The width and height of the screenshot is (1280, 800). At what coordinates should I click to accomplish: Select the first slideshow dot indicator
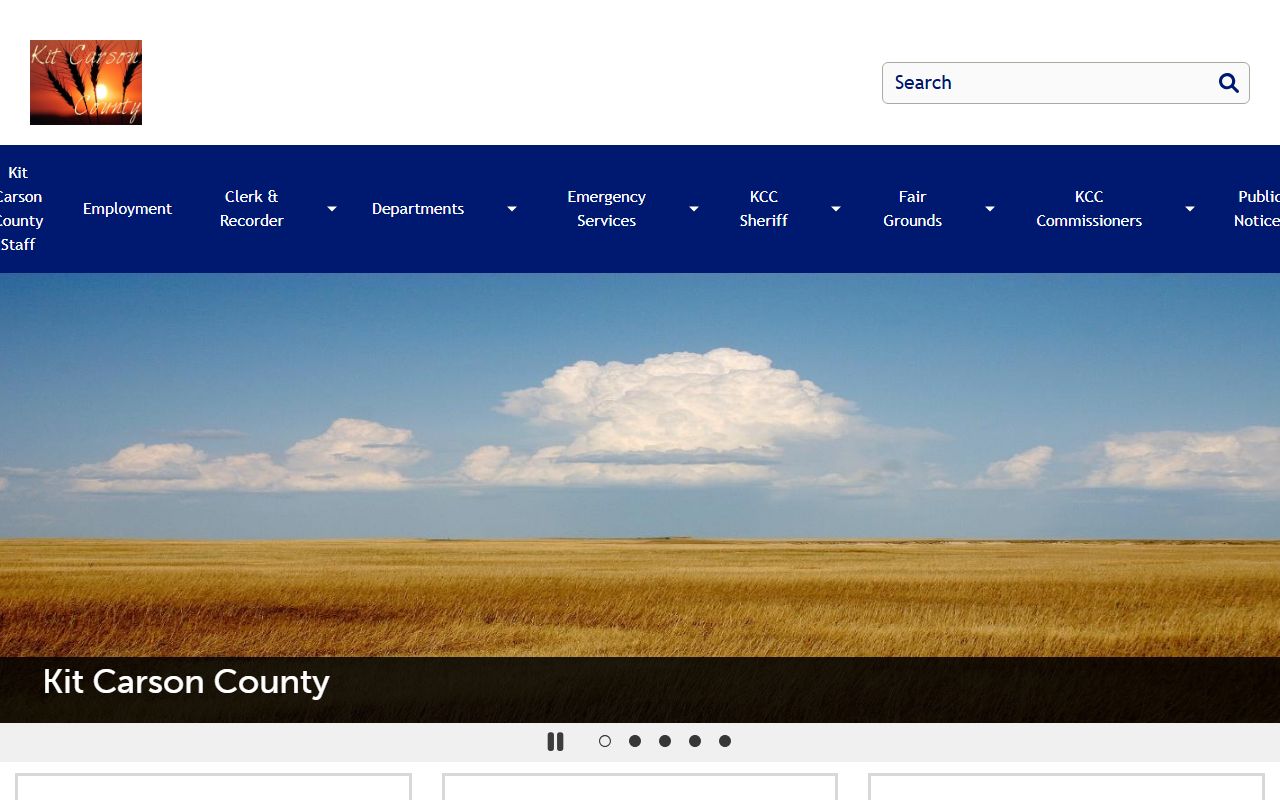point(605,741)
